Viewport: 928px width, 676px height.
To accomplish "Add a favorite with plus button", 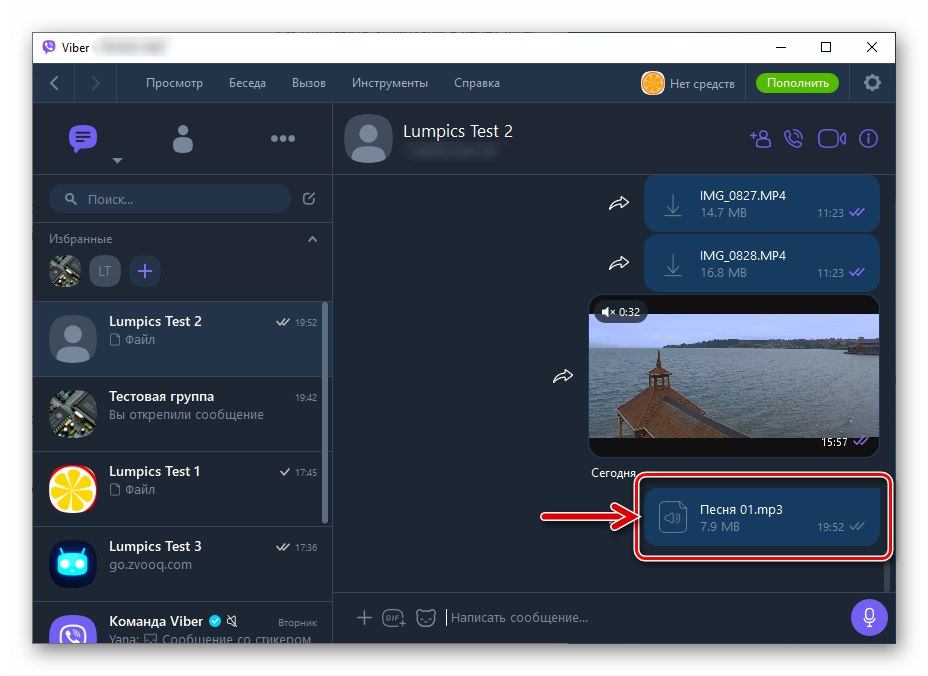I will (145, 271).
